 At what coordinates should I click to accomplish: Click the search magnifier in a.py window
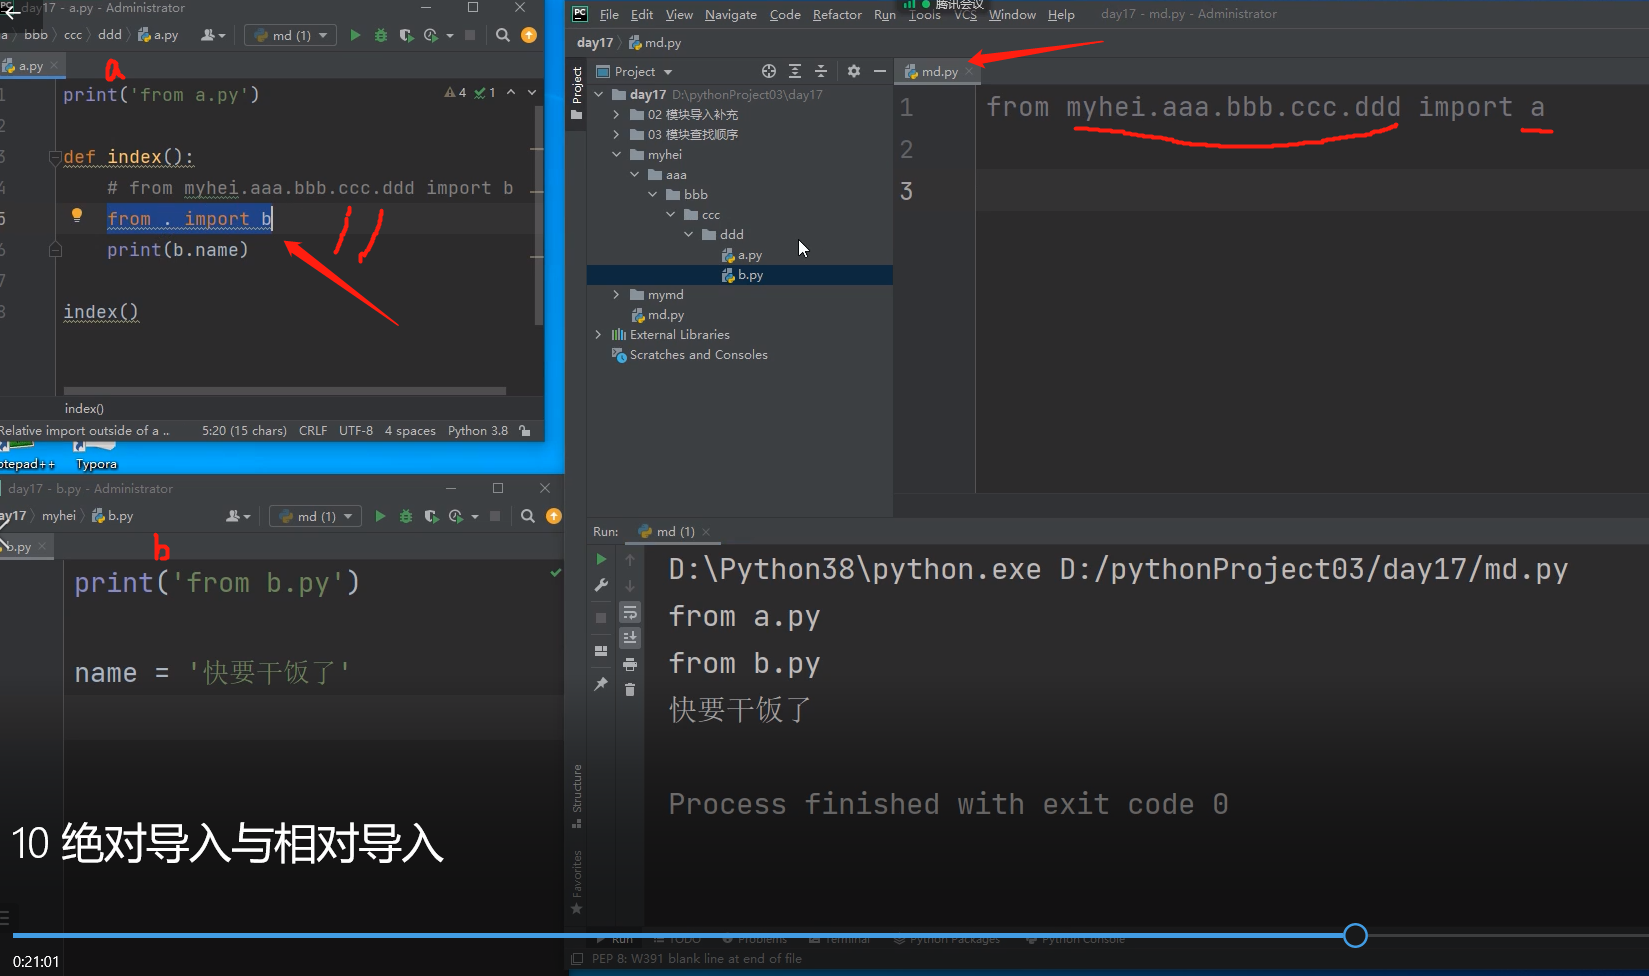tap(503, 35)
